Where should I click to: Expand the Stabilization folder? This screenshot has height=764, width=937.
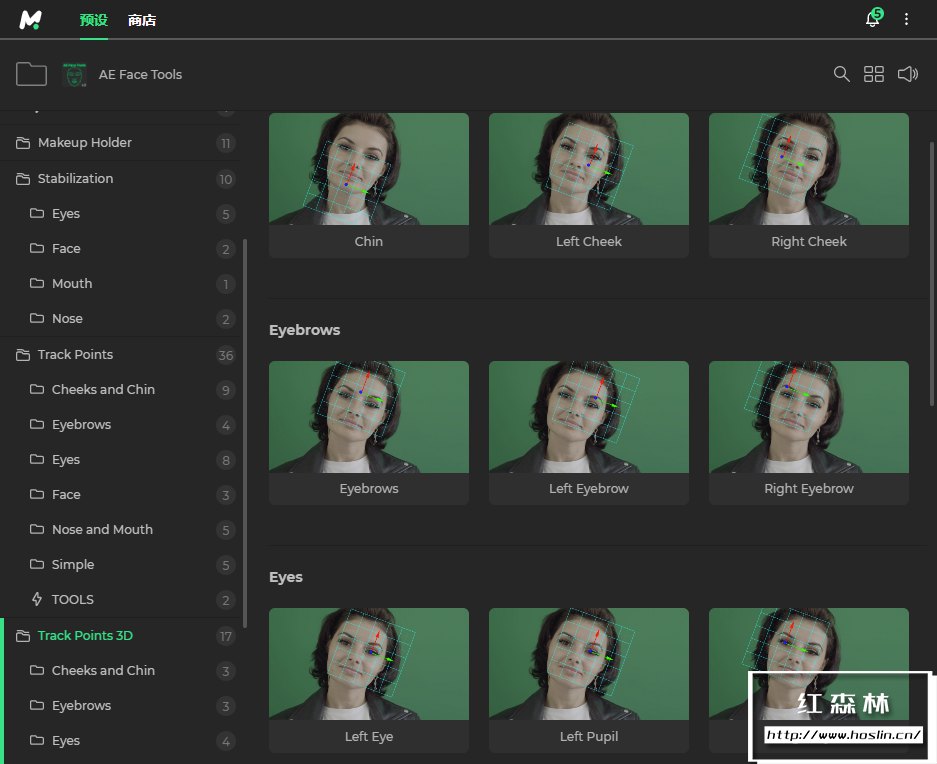pyautogui.click(x=75, y=179)
